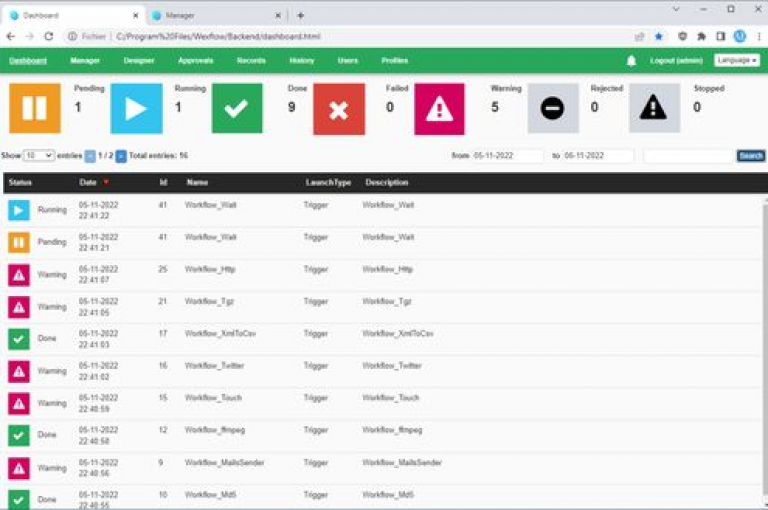
Task: Click Warning icon in Workflow_Touch row
Action: (x=19, y=404)
